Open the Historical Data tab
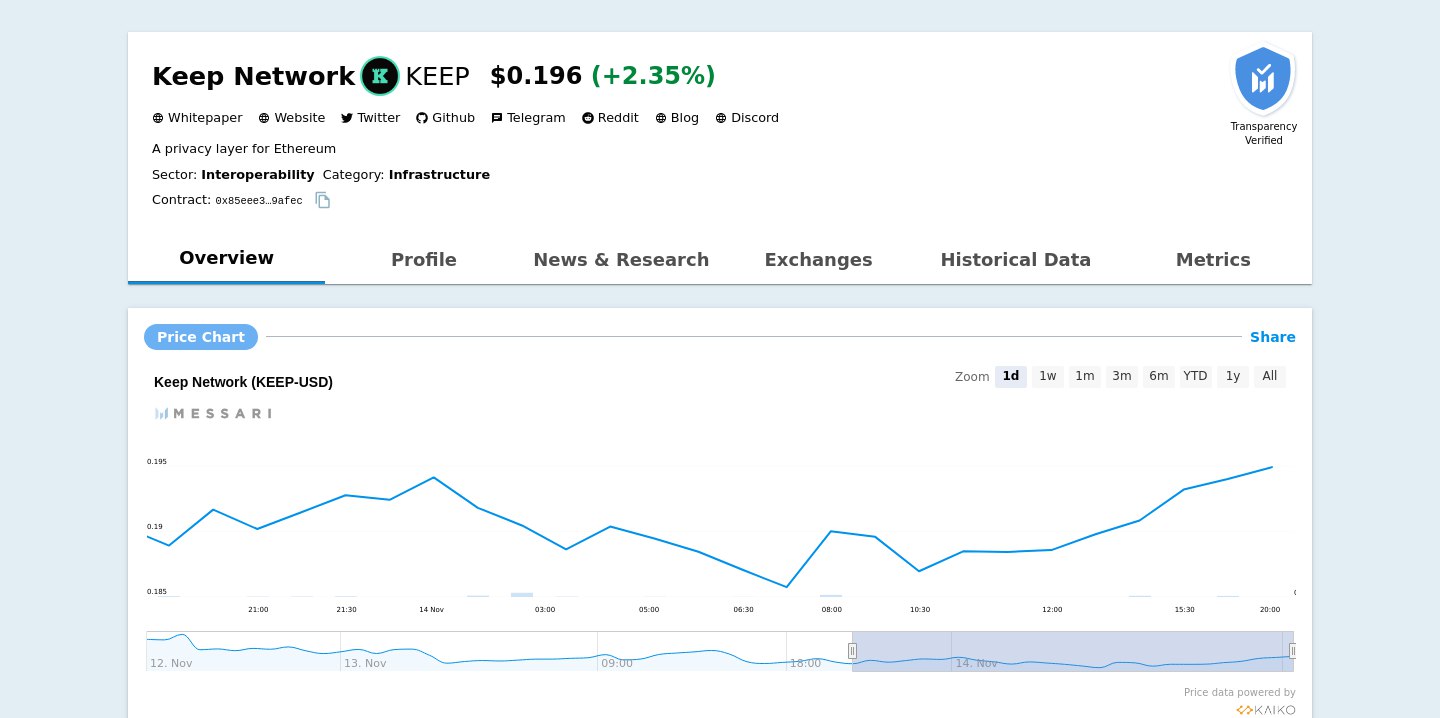Image resolution: width=1440 pixels, height=718 pixels. pyautogui.click(x=1016, y=260)
